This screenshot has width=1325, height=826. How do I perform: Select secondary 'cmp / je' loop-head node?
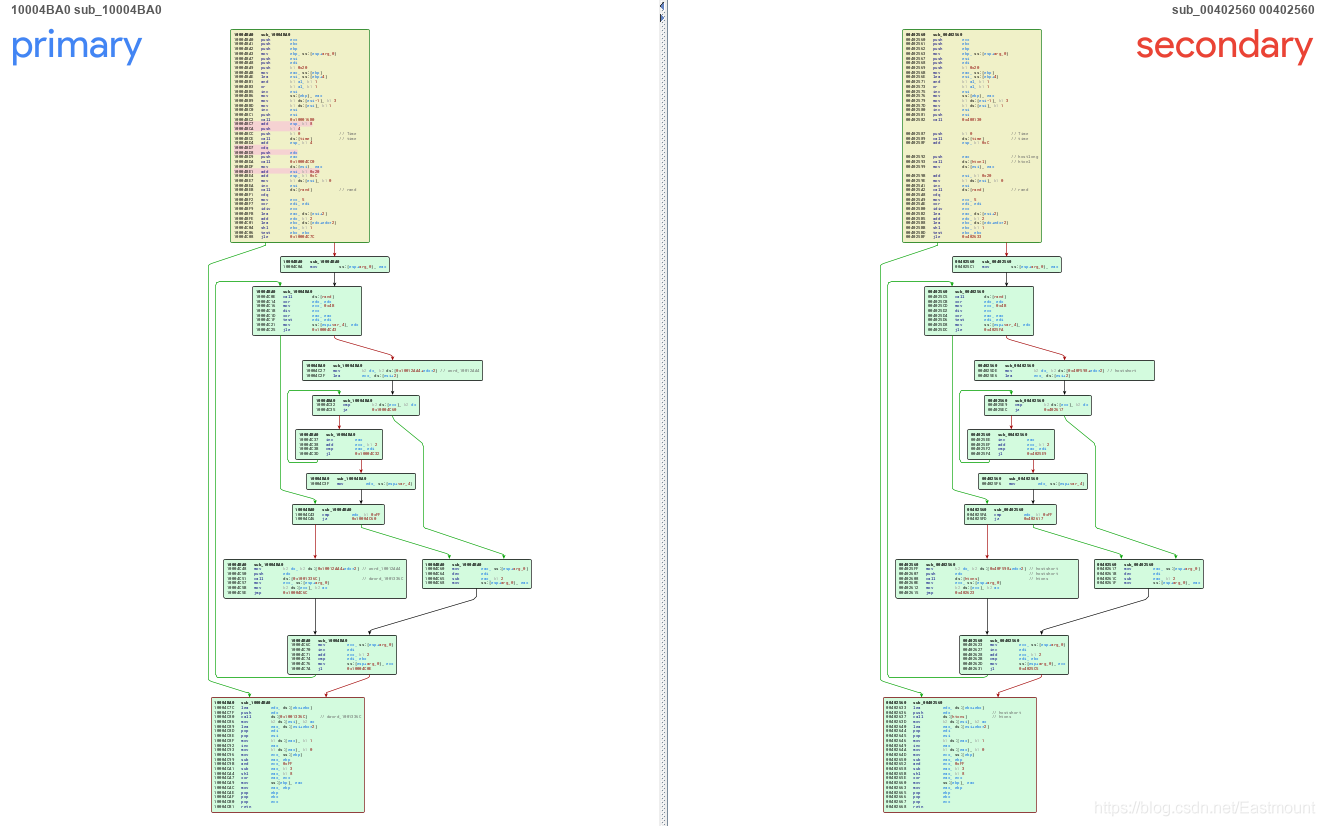pyautogui.click(x=1038, y=406)
